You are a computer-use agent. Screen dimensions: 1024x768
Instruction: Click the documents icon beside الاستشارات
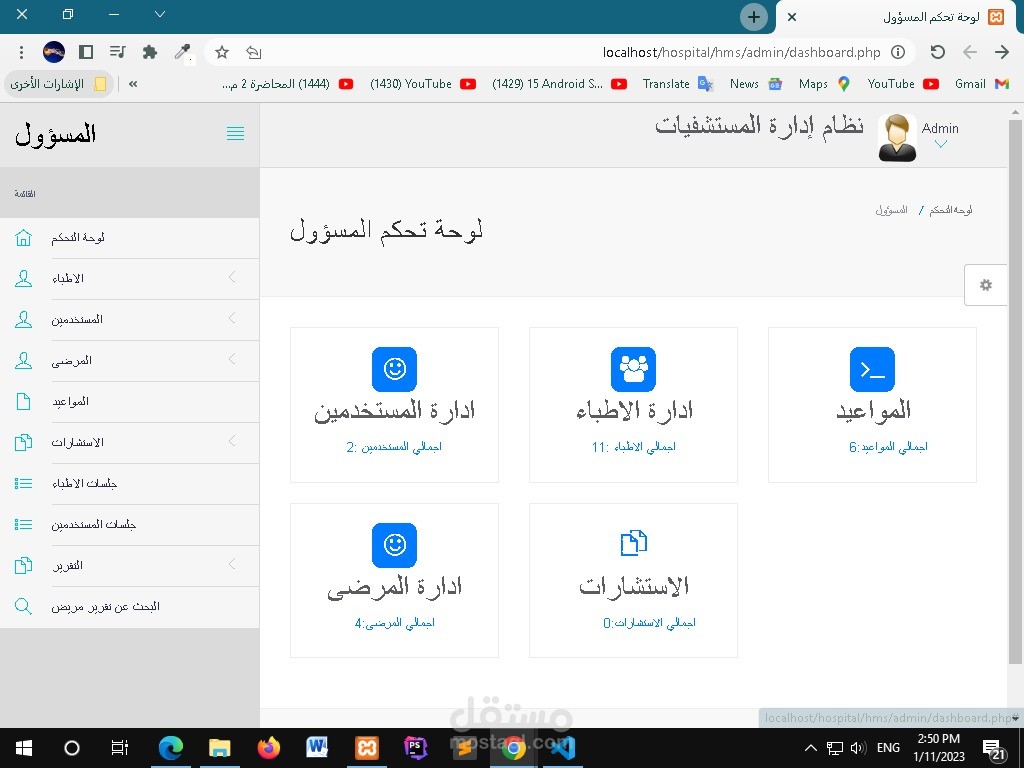[x=24, y=443]
